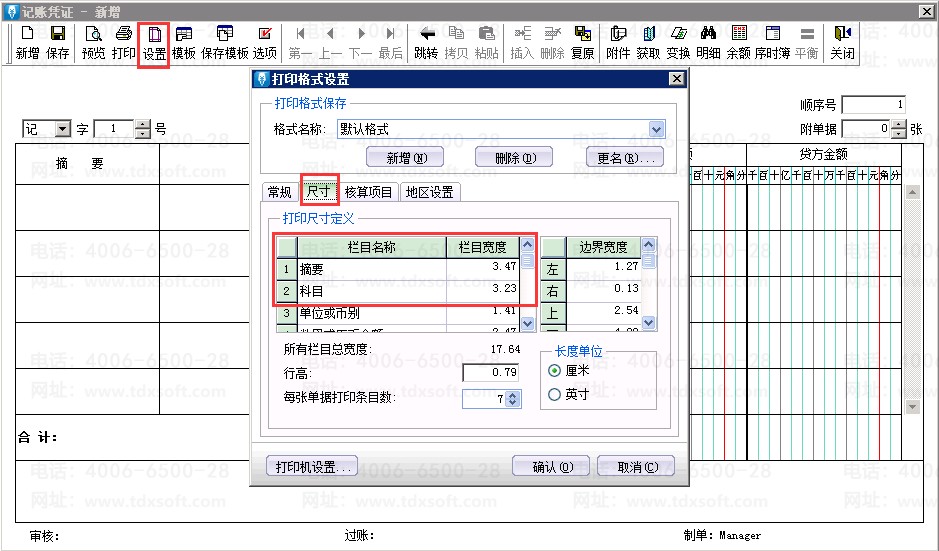The width and height of the screenshot is (939, 551).
Task: Click the 保存 (Save) toolbar icon
Action: pyautogui.click(x=58, y=43)
